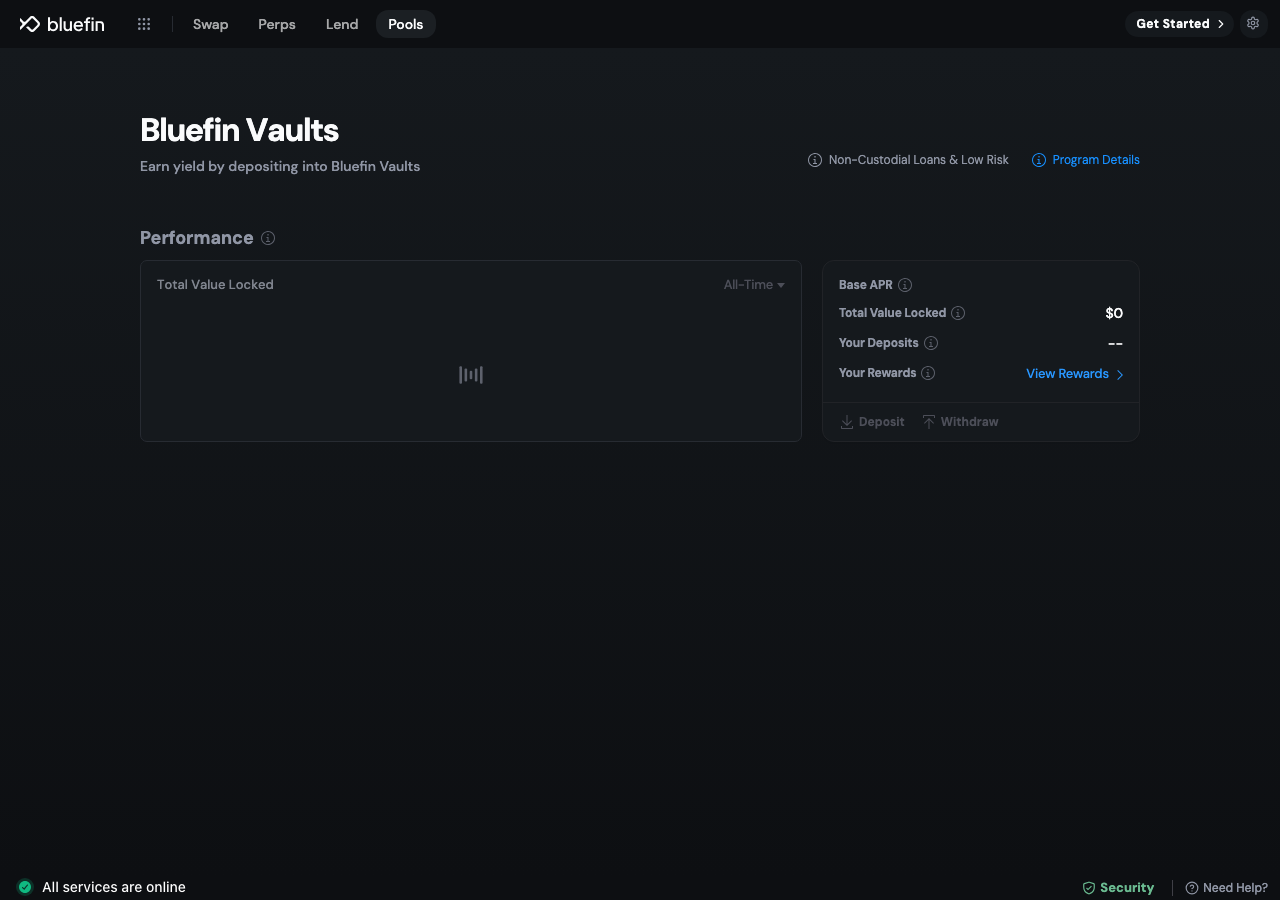The width and height of the screenshot is (1280, 900).
Task: Click the chevron after View Rewards
Action: click(1120, 374)
